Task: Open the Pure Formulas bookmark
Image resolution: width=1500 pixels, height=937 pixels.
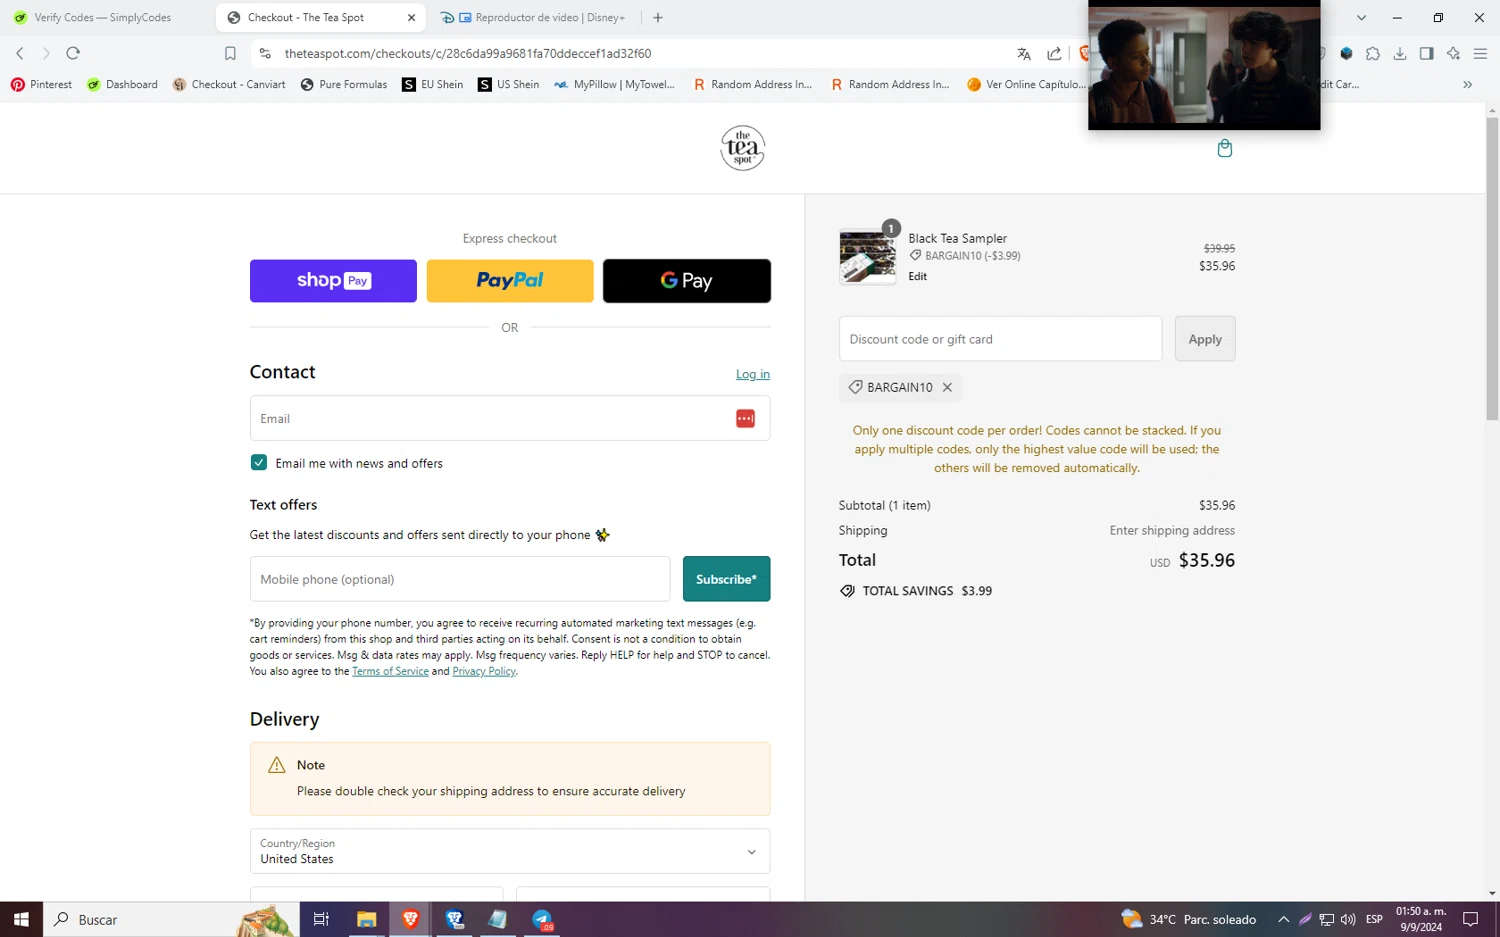Action: point(344,85)
